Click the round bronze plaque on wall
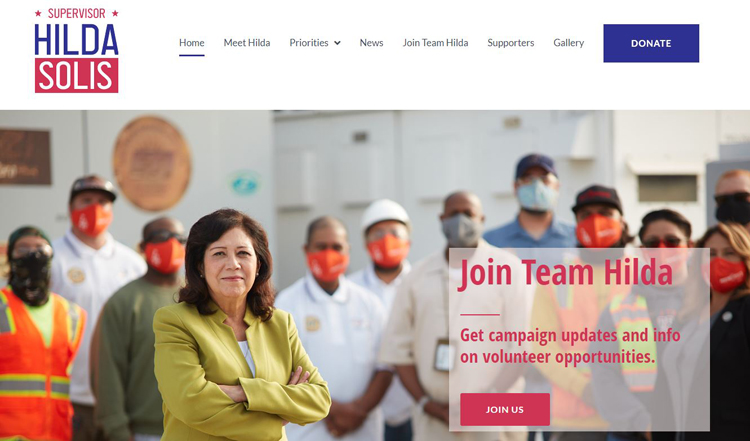This screenshot has height=441, width=750. [152, 163]
